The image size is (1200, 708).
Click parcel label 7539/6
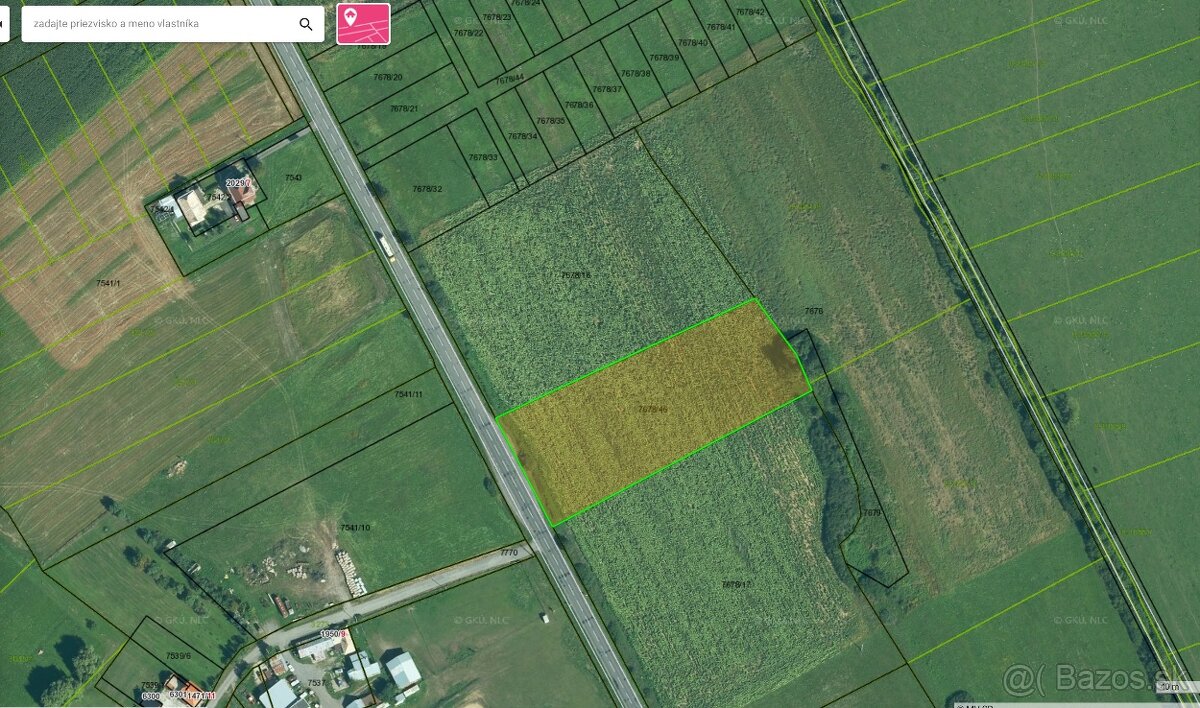pyautogui.click(x=177, y=655)
